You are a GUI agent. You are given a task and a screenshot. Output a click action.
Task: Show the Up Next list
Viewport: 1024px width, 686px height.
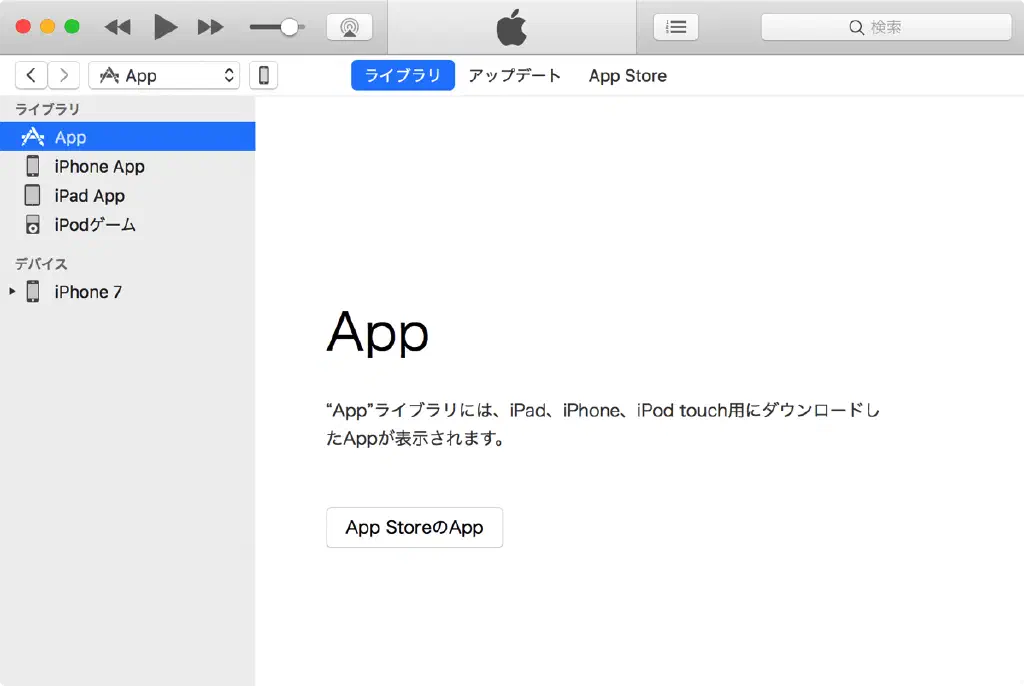point(676,27)
